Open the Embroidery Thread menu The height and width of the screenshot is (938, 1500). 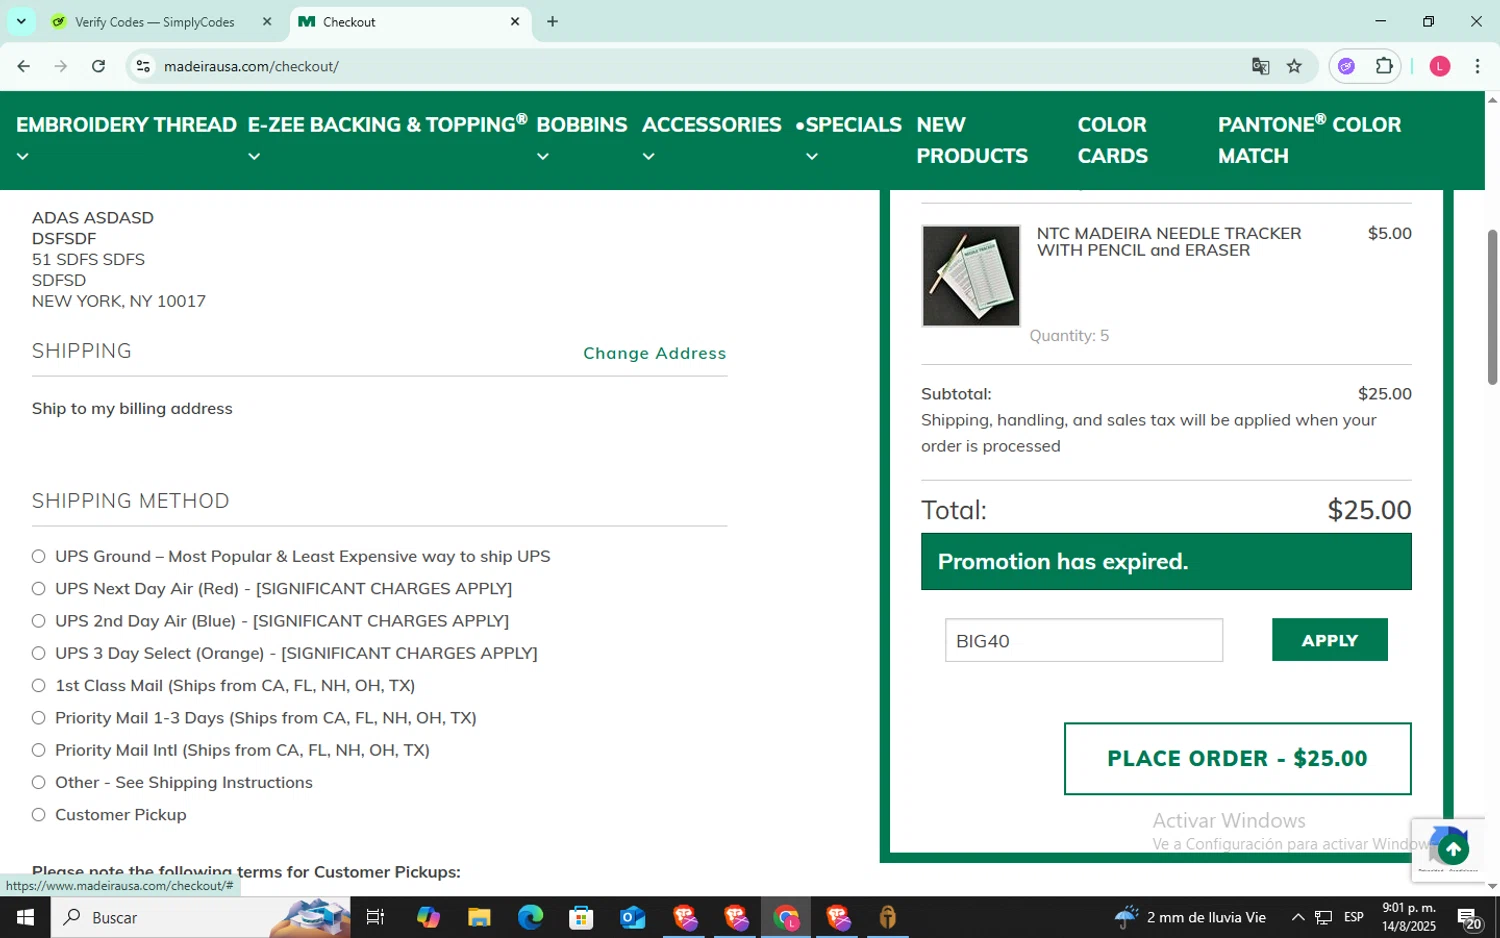pos(126,125)
